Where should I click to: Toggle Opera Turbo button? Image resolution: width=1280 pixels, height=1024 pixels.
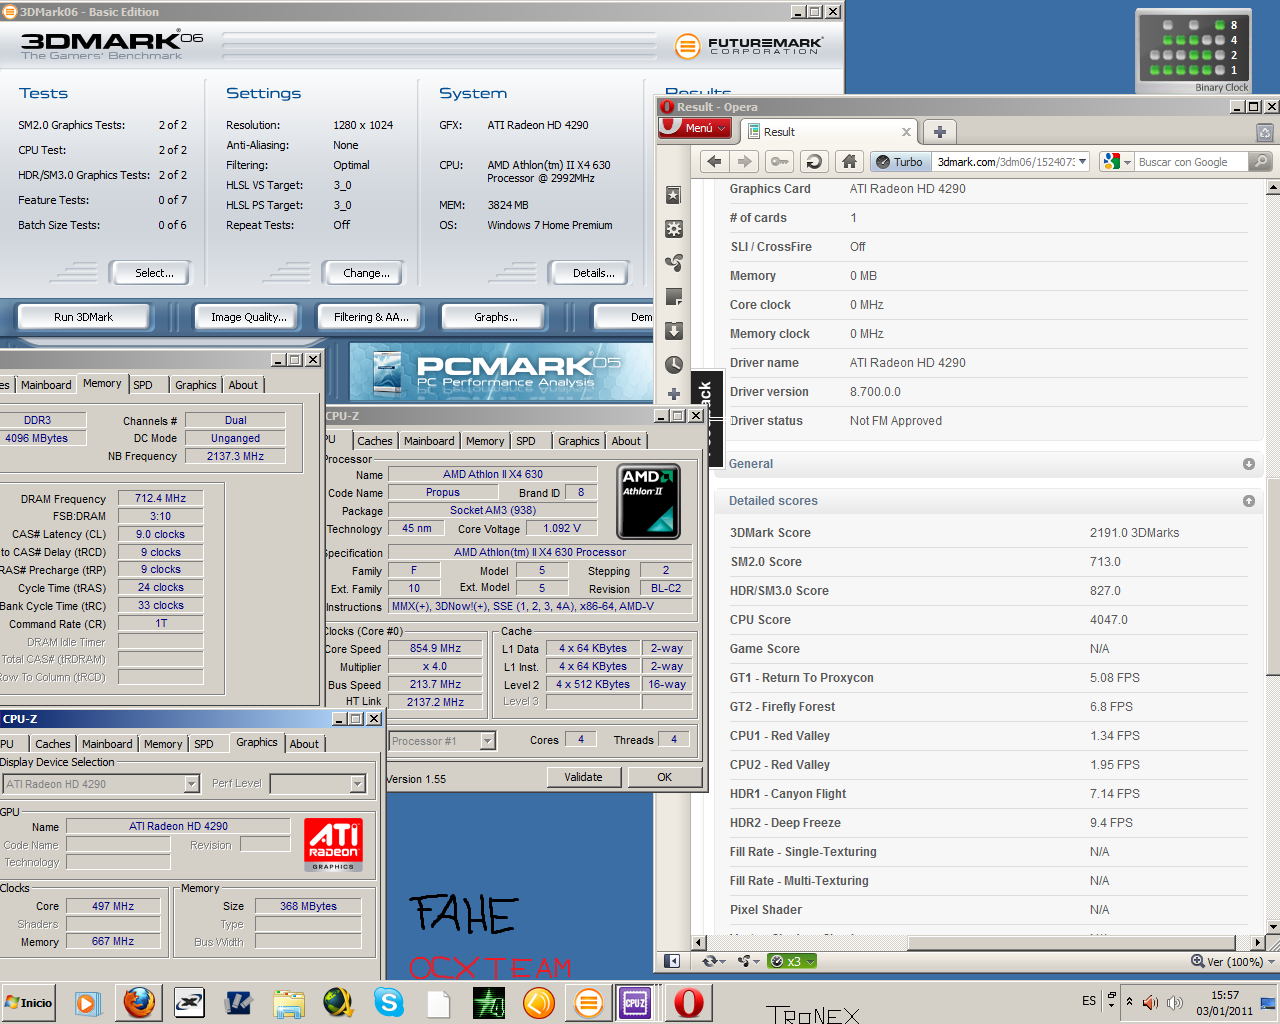pyautogui.click(x=899, y=161)
